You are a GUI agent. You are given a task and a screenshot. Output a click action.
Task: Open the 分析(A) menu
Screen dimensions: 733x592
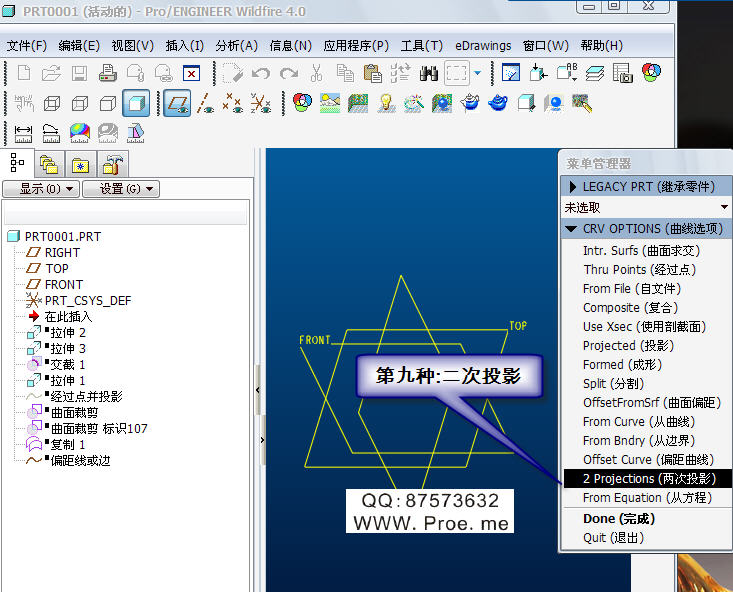pos(237,46)
